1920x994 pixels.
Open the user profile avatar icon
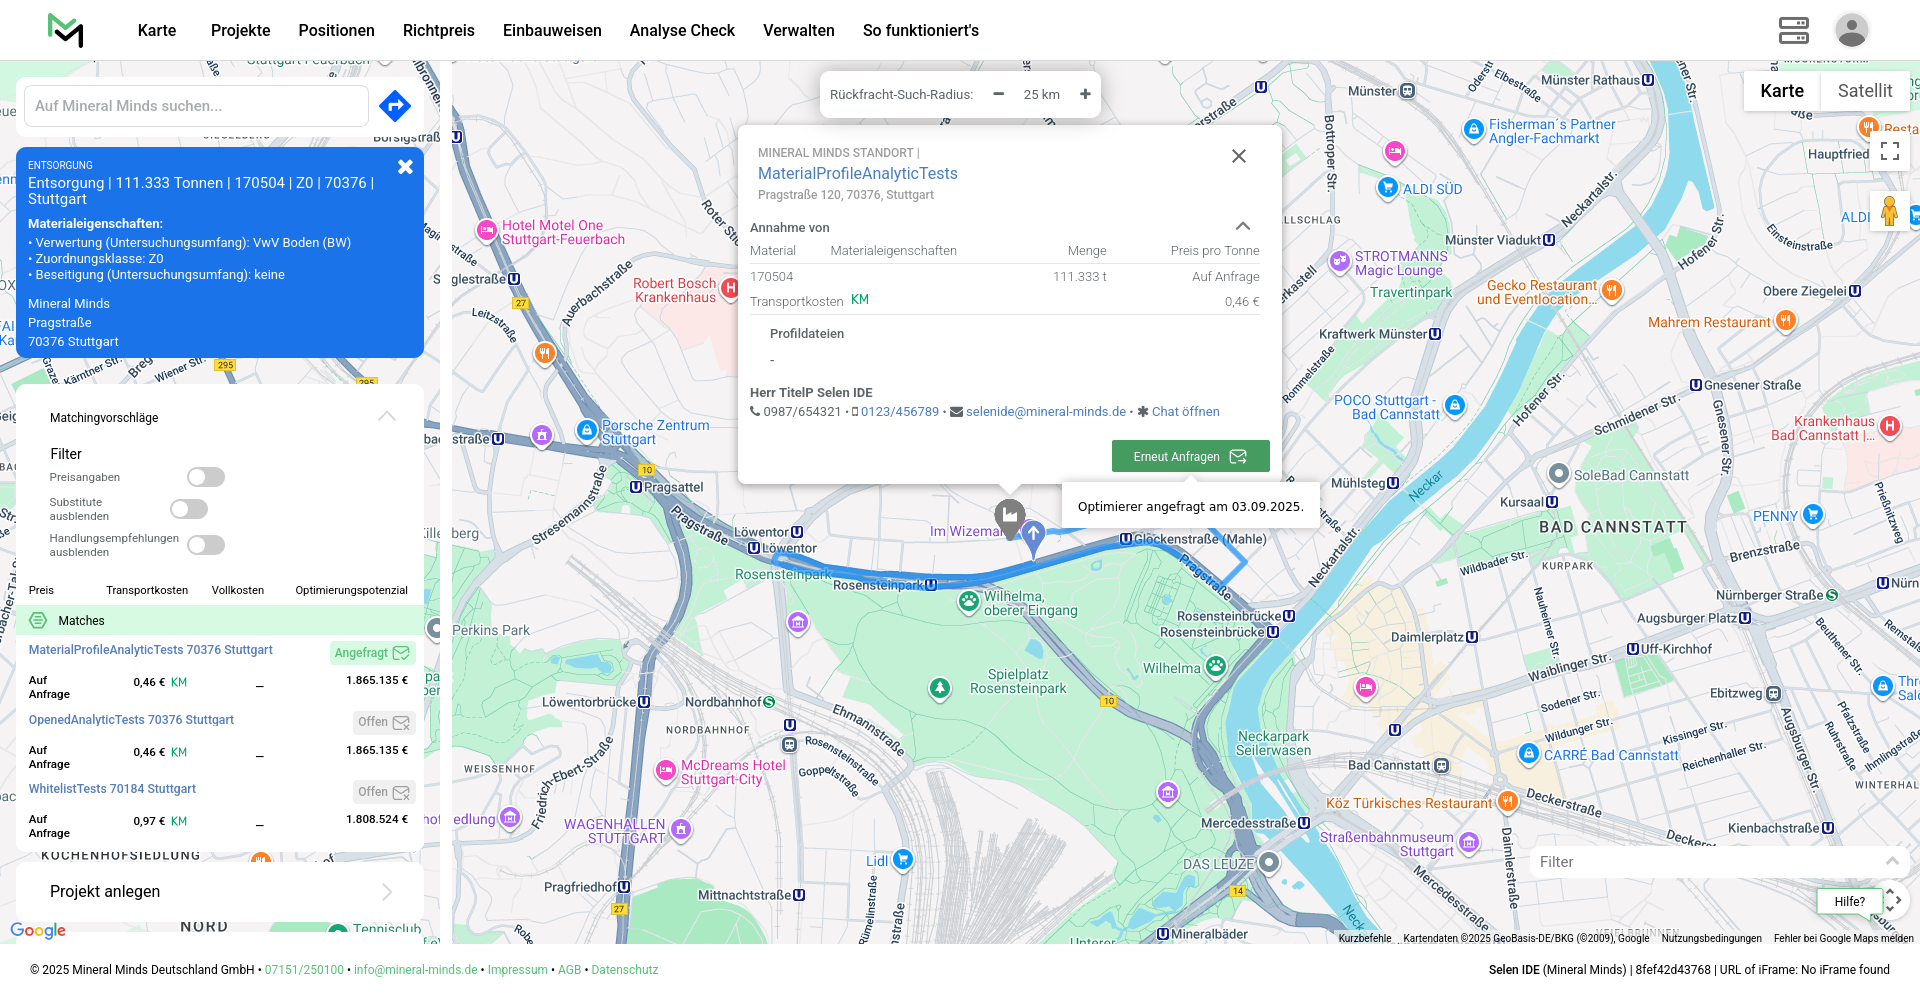[1851, 30]
